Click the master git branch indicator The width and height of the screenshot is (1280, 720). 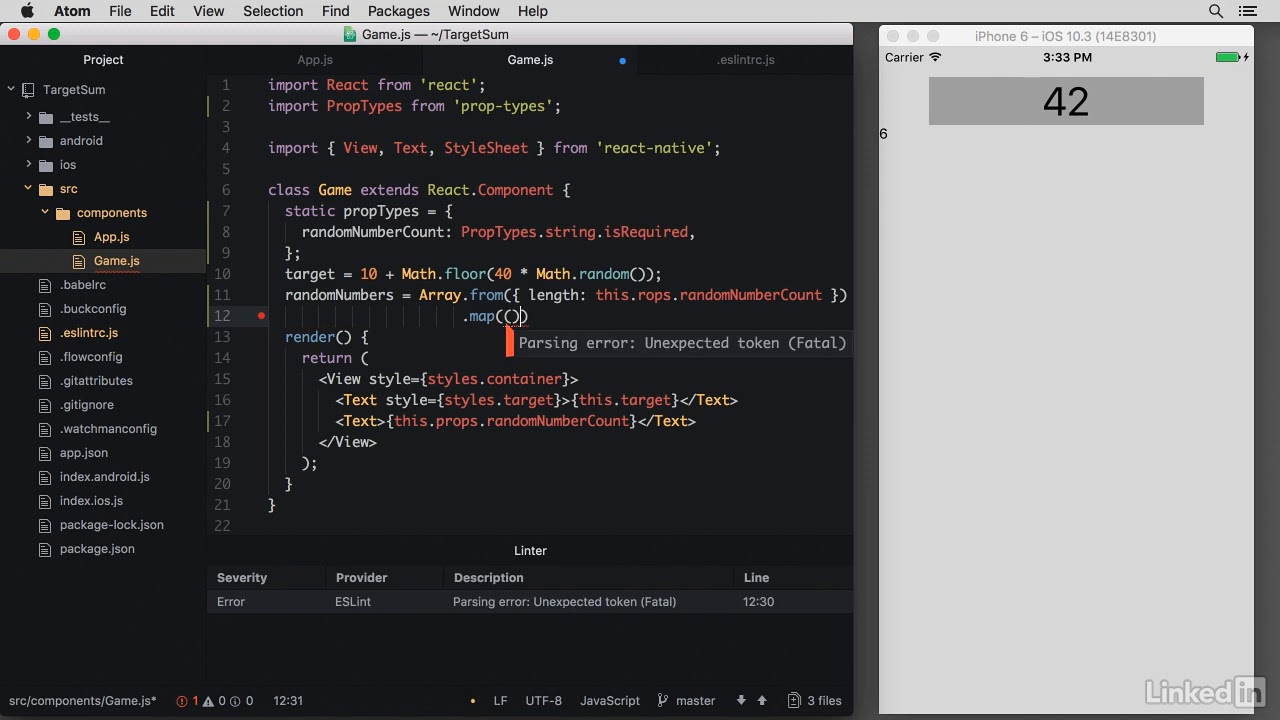click(x=686, y=701)
